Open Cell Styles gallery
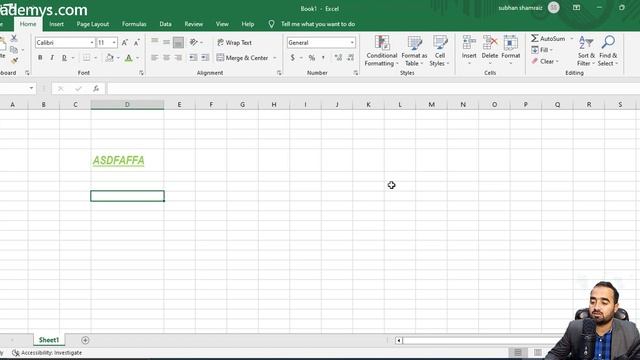The width and height of the screenshot is (640, 360). coord(440,51)
